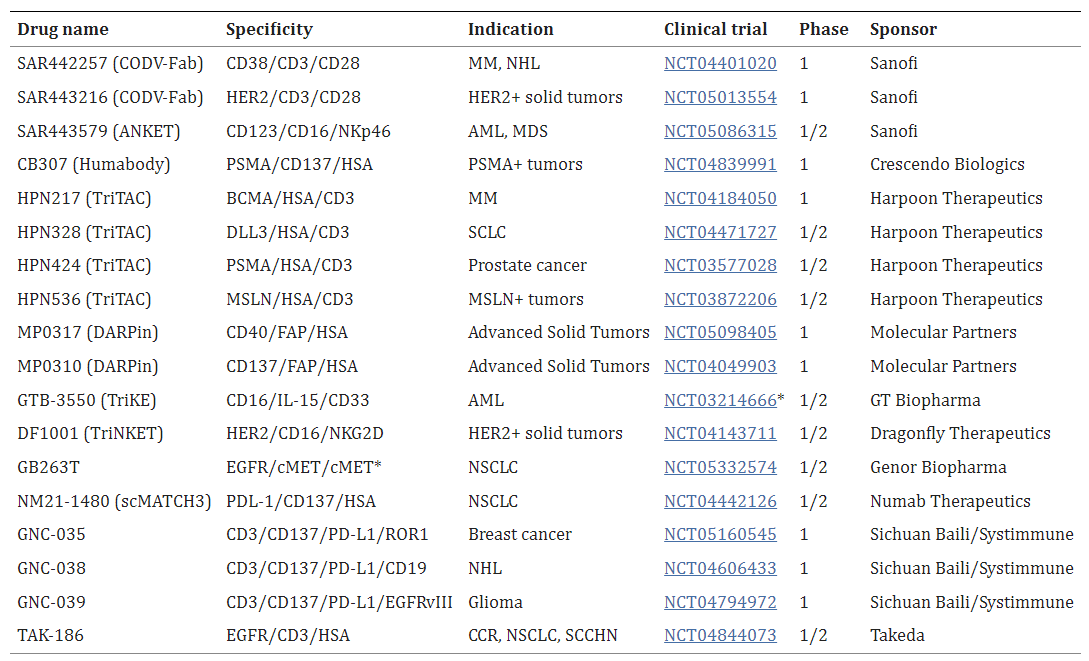
Task: Click the 'CB307 (Humabody)' cell
Action: click(93, 165)
